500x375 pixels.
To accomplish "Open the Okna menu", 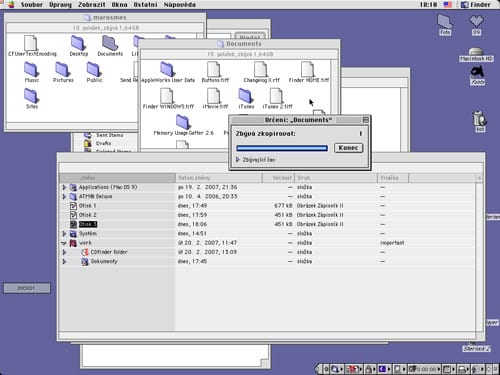I will [119, 5].
